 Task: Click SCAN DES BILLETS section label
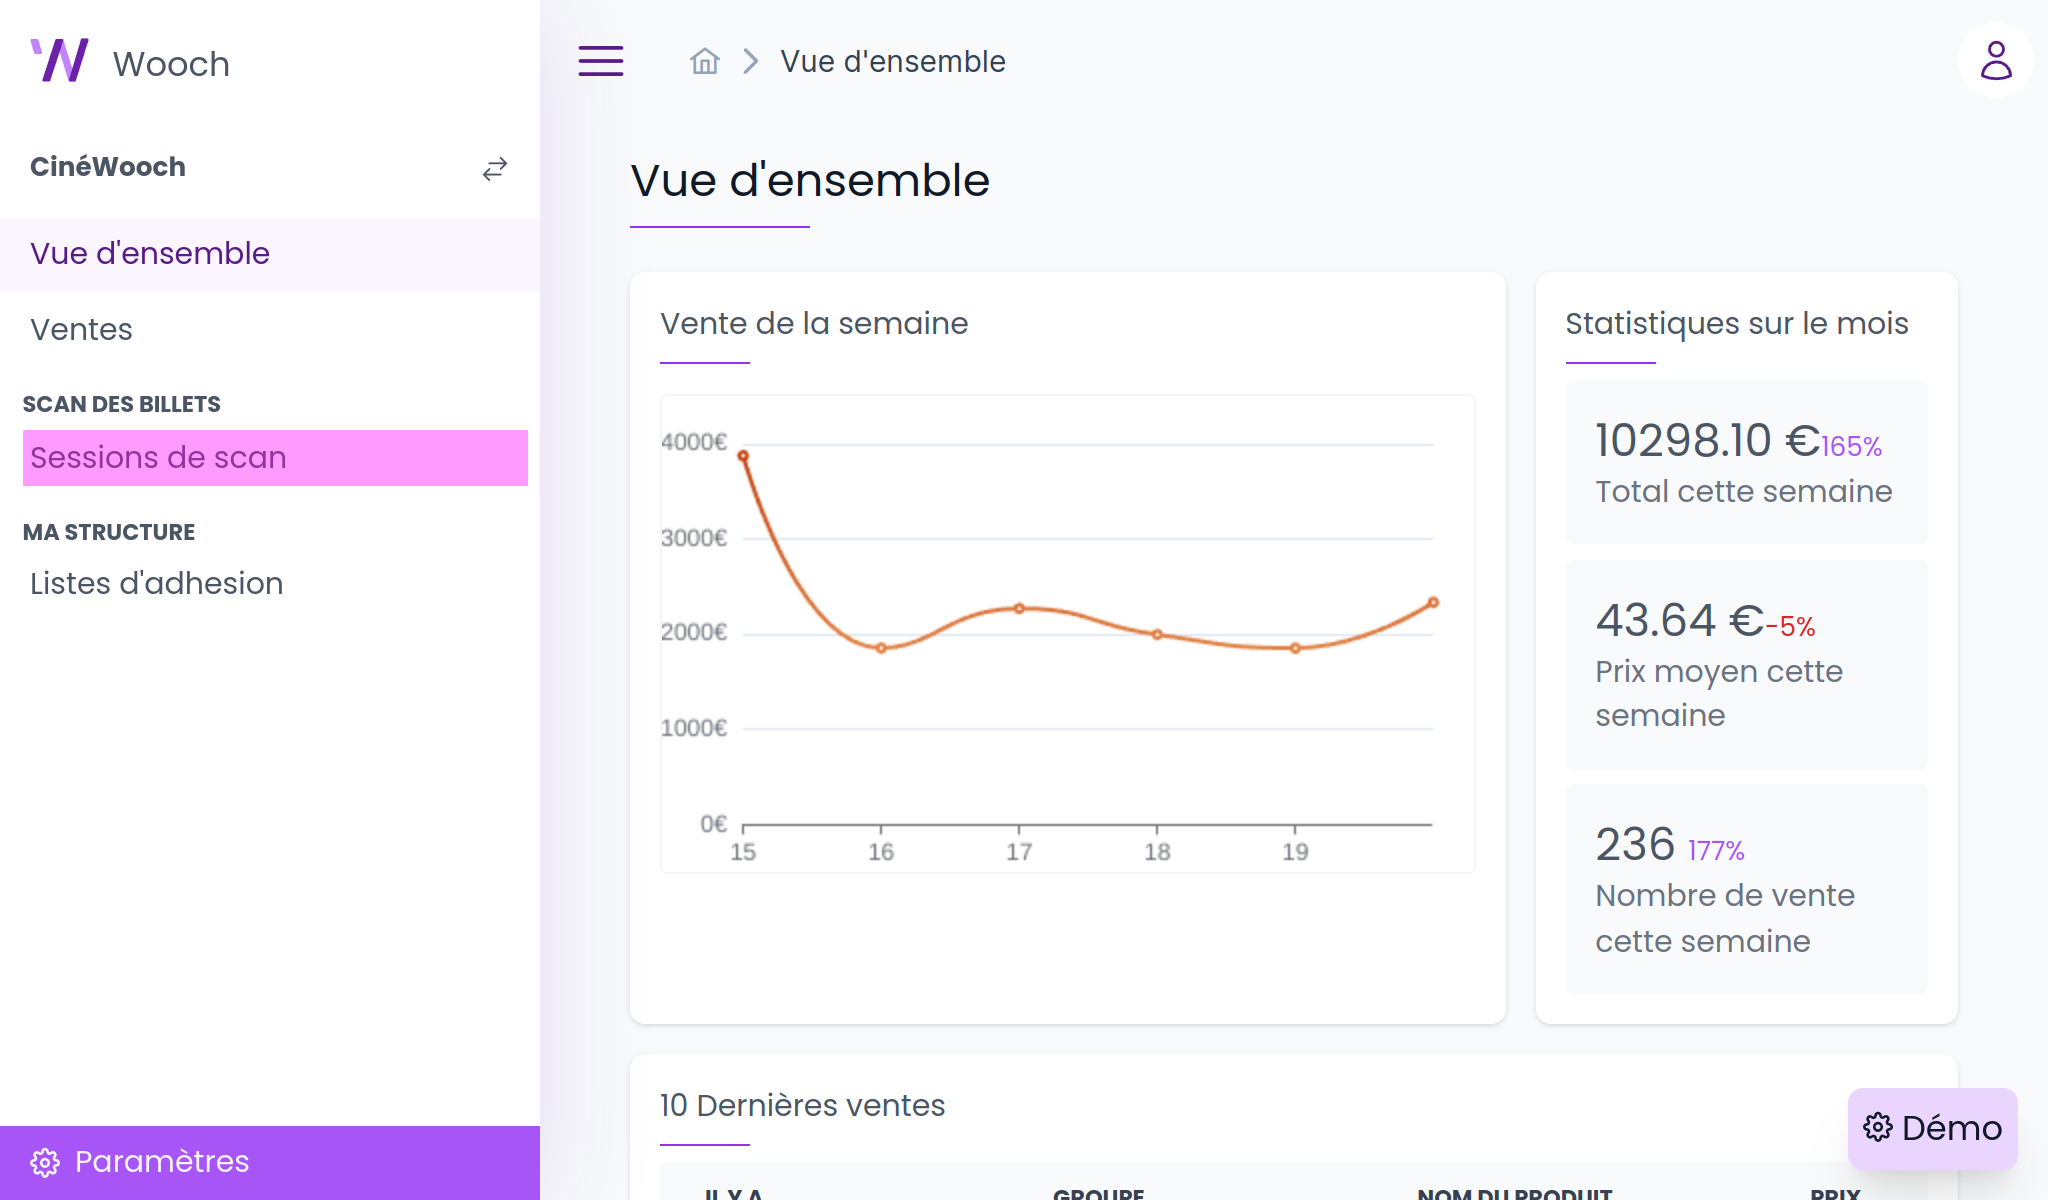pyautogui.click(x=121, y=405)
